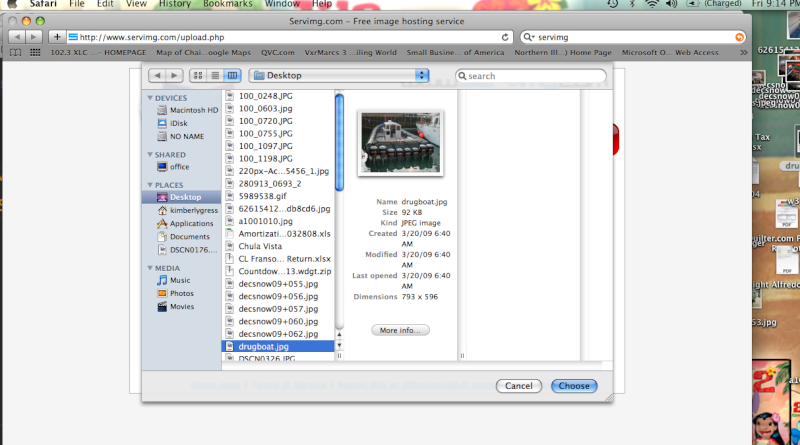Add bookmark with plus button

(57, 37)
